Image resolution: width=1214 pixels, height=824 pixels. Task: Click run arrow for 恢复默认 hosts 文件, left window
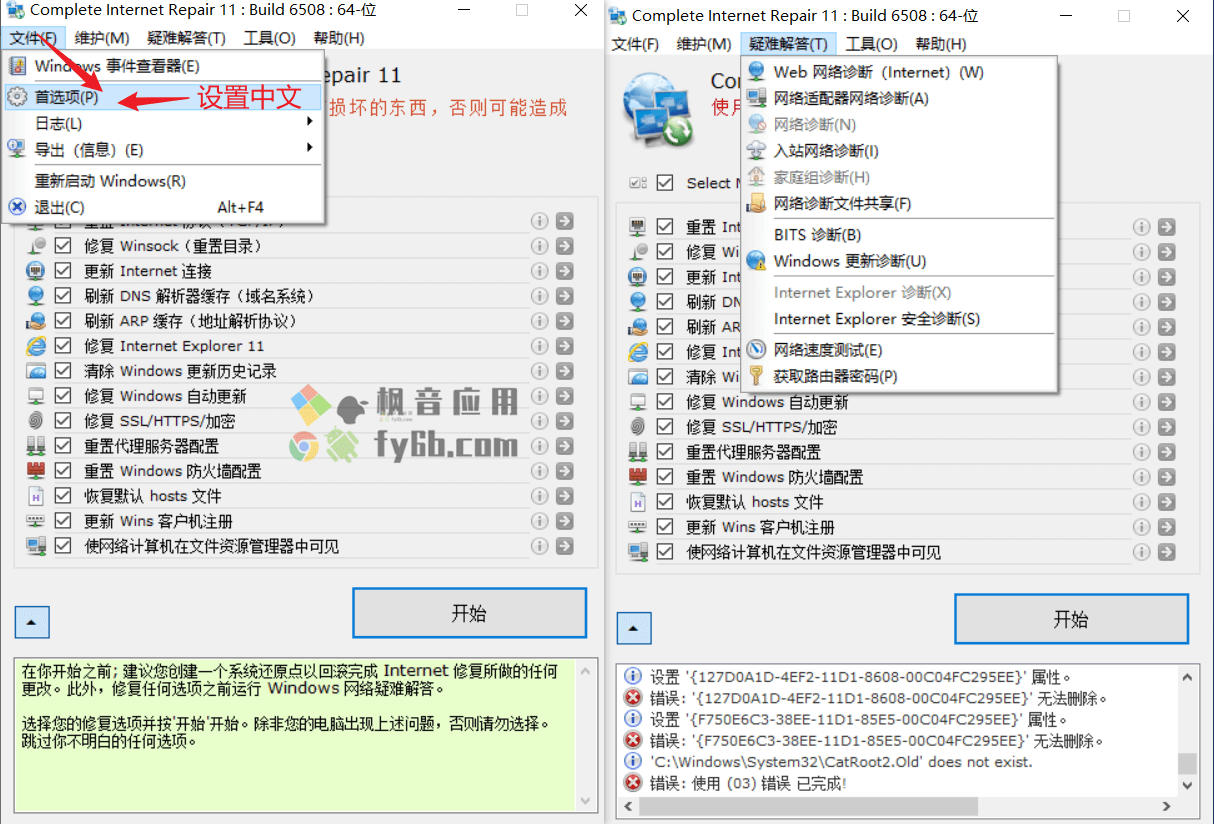point(565,496)
